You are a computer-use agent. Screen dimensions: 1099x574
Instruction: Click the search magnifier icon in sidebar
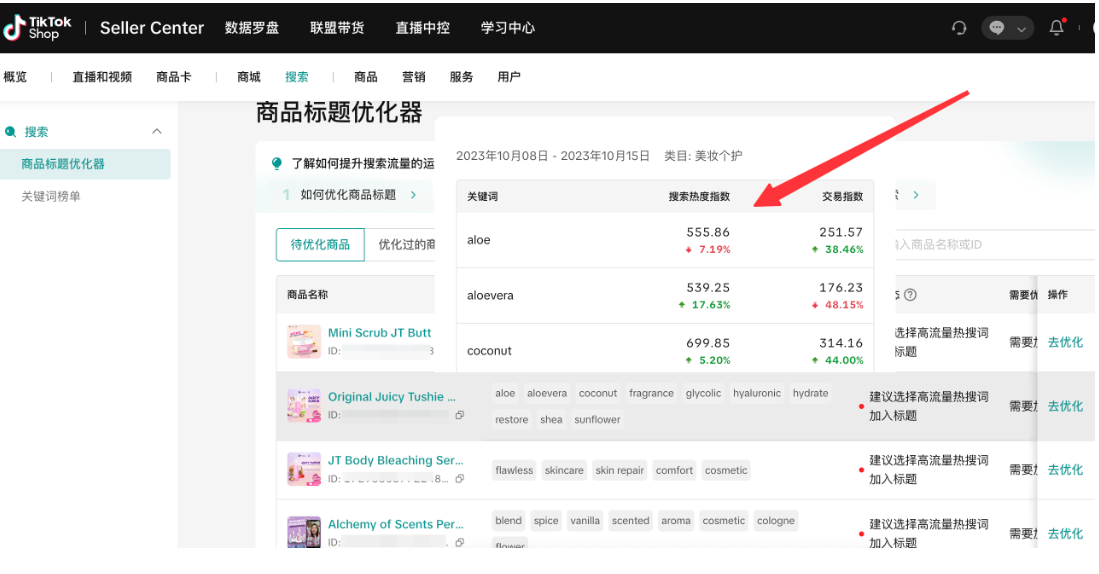11,132
